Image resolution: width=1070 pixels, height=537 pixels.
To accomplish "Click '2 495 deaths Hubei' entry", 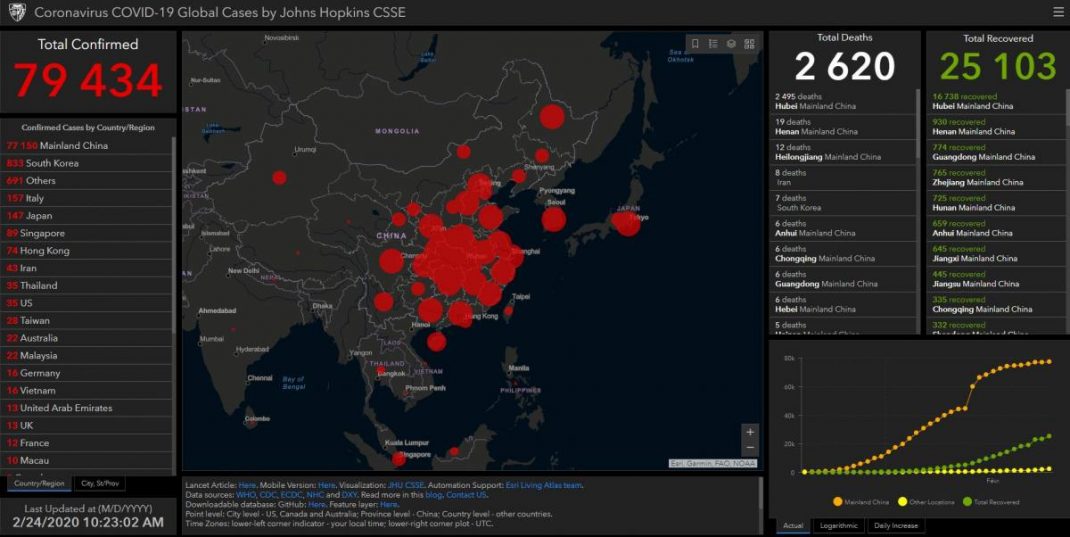I will (842, 102).
